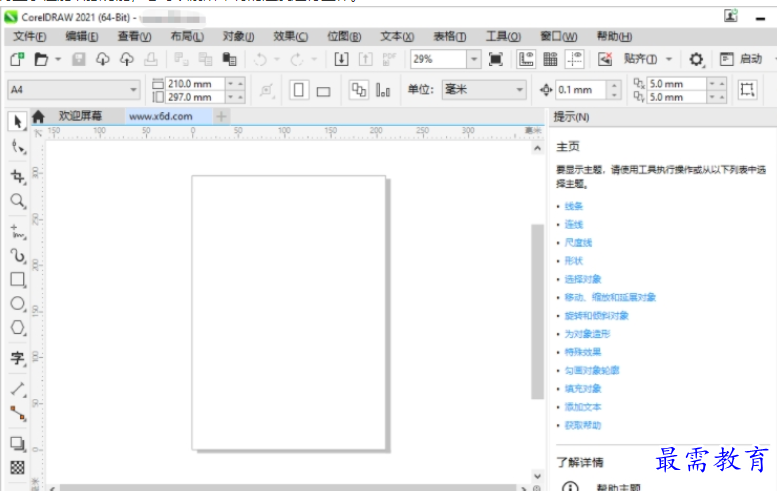Open the 文件 menu

coord(30,36)
